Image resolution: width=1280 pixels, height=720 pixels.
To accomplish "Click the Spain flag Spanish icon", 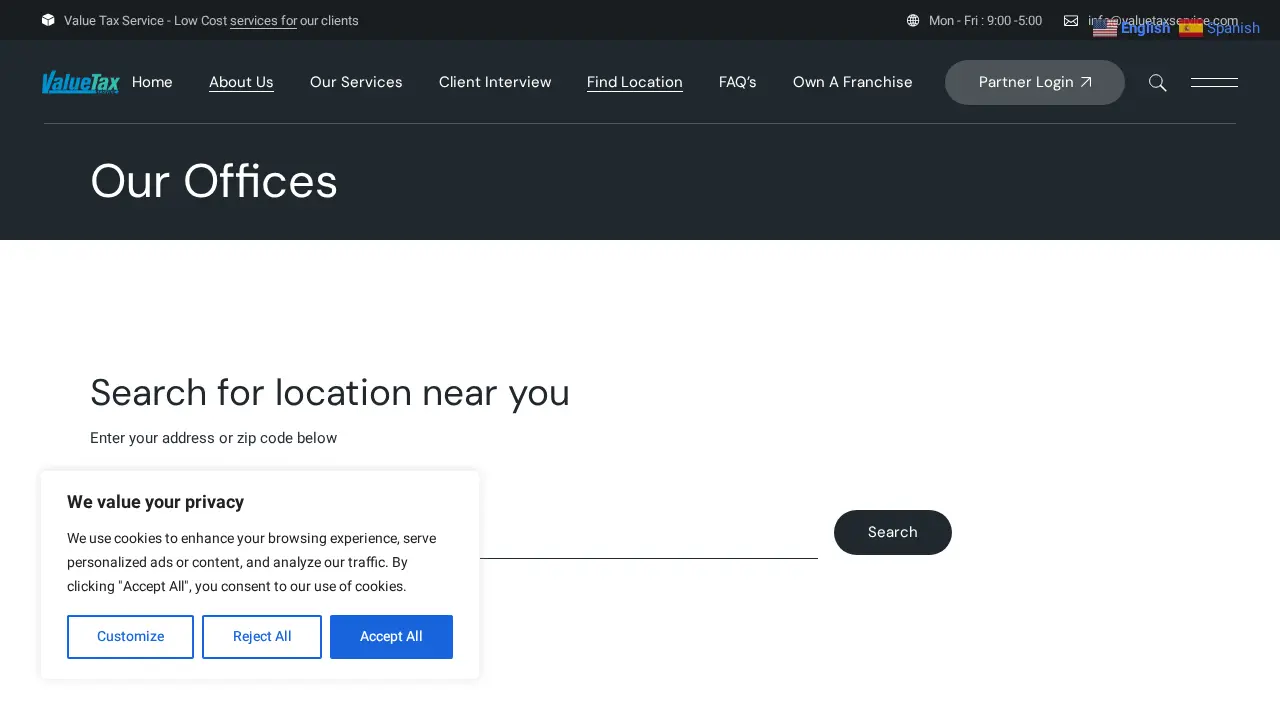I will [x=1191, y=28].
